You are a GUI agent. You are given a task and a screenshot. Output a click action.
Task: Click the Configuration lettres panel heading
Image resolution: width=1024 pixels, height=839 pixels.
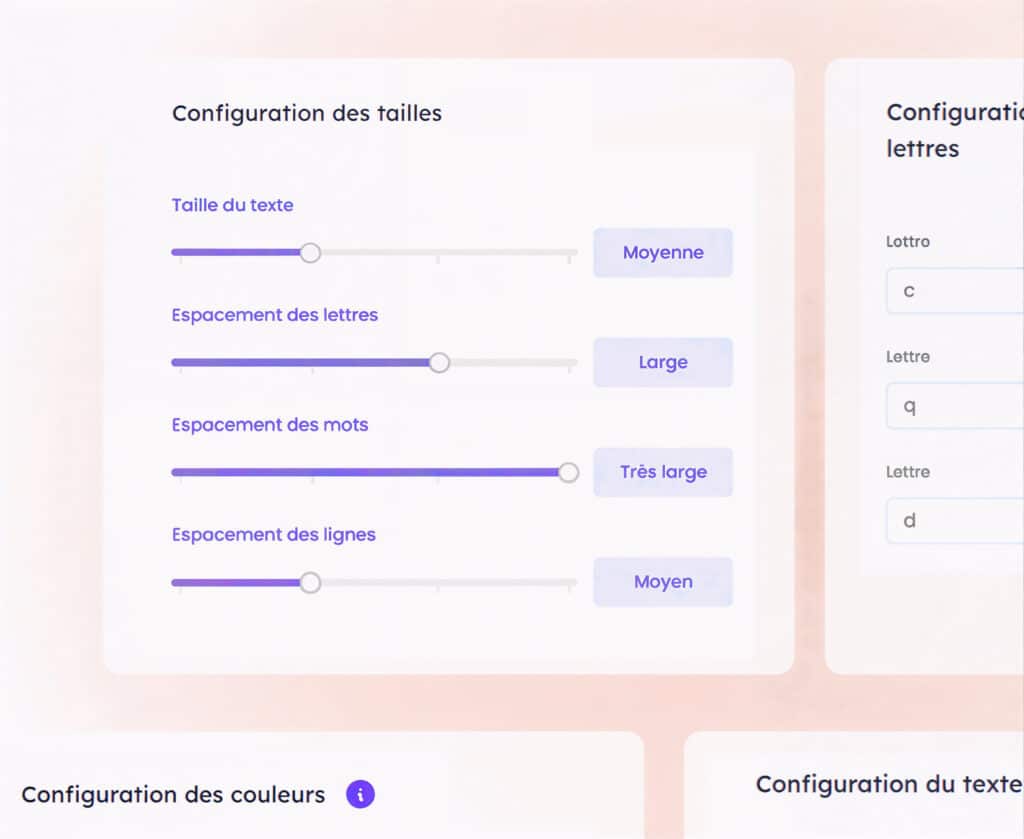pyautogui.click(x=953, y=130)
